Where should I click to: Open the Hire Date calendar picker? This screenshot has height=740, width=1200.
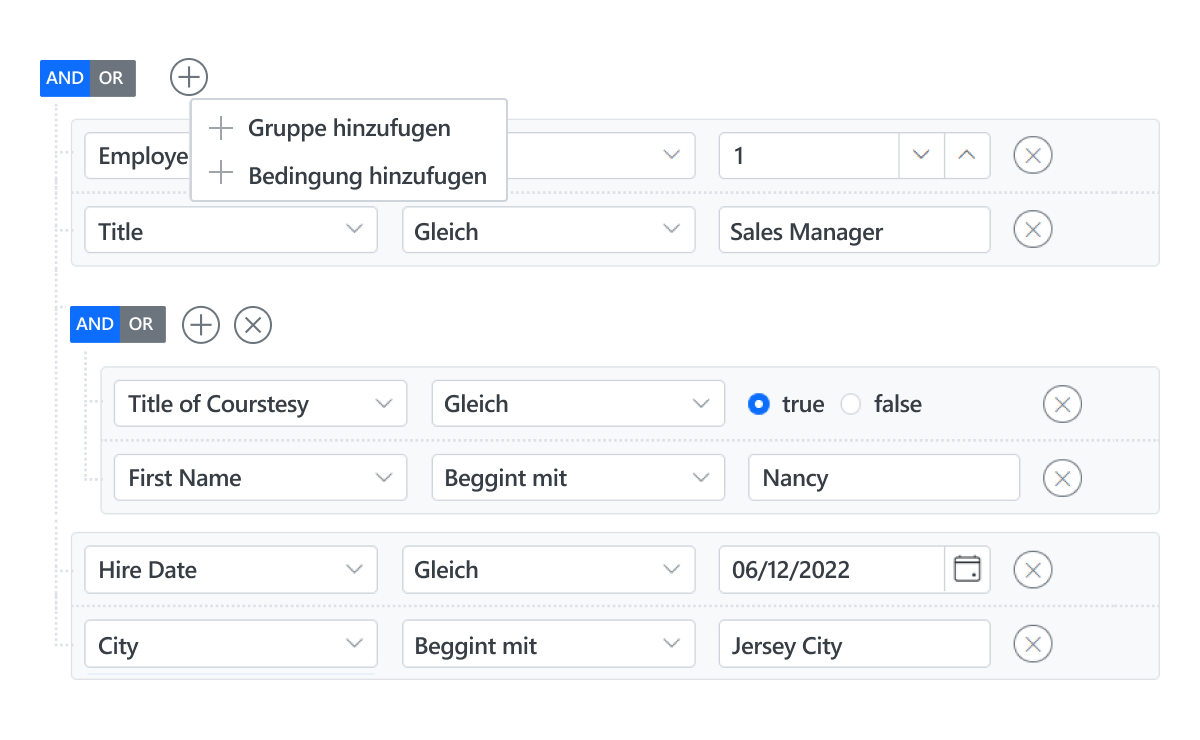pos(967,570)
